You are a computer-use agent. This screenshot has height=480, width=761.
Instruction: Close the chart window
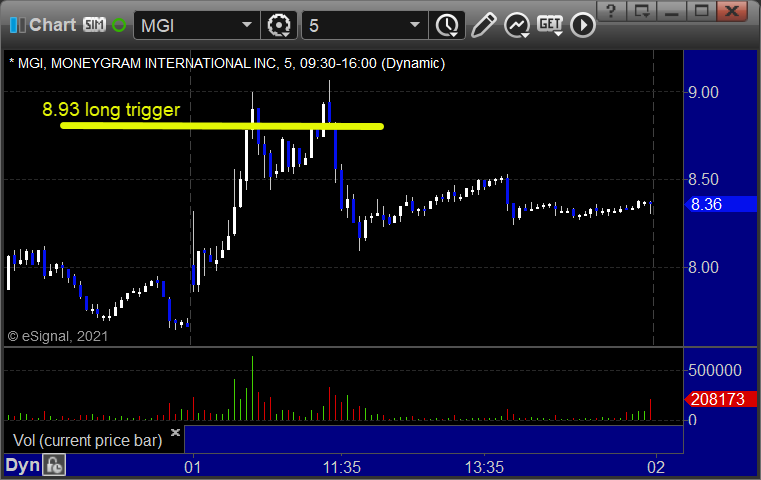(731, 10)
